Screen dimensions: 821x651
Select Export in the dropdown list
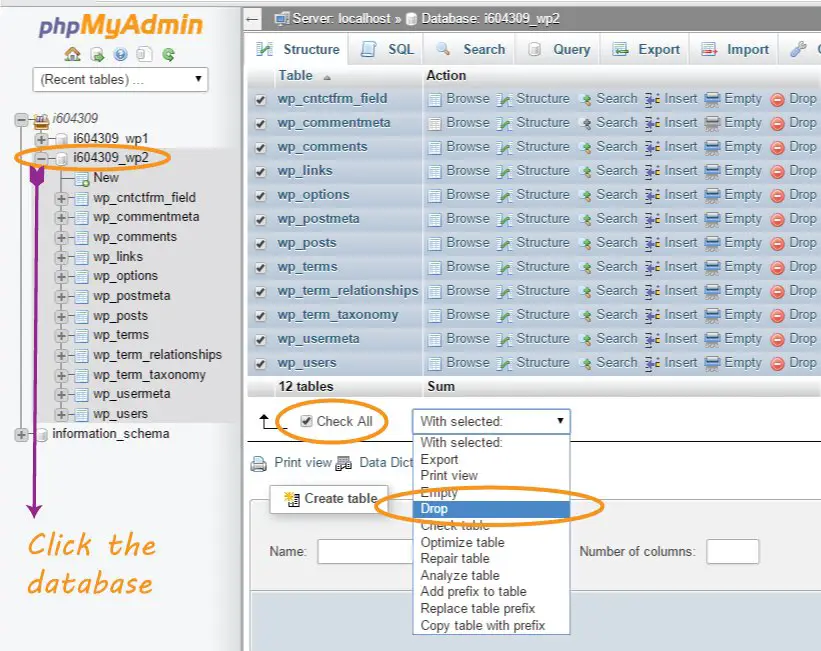click(491, 460)
